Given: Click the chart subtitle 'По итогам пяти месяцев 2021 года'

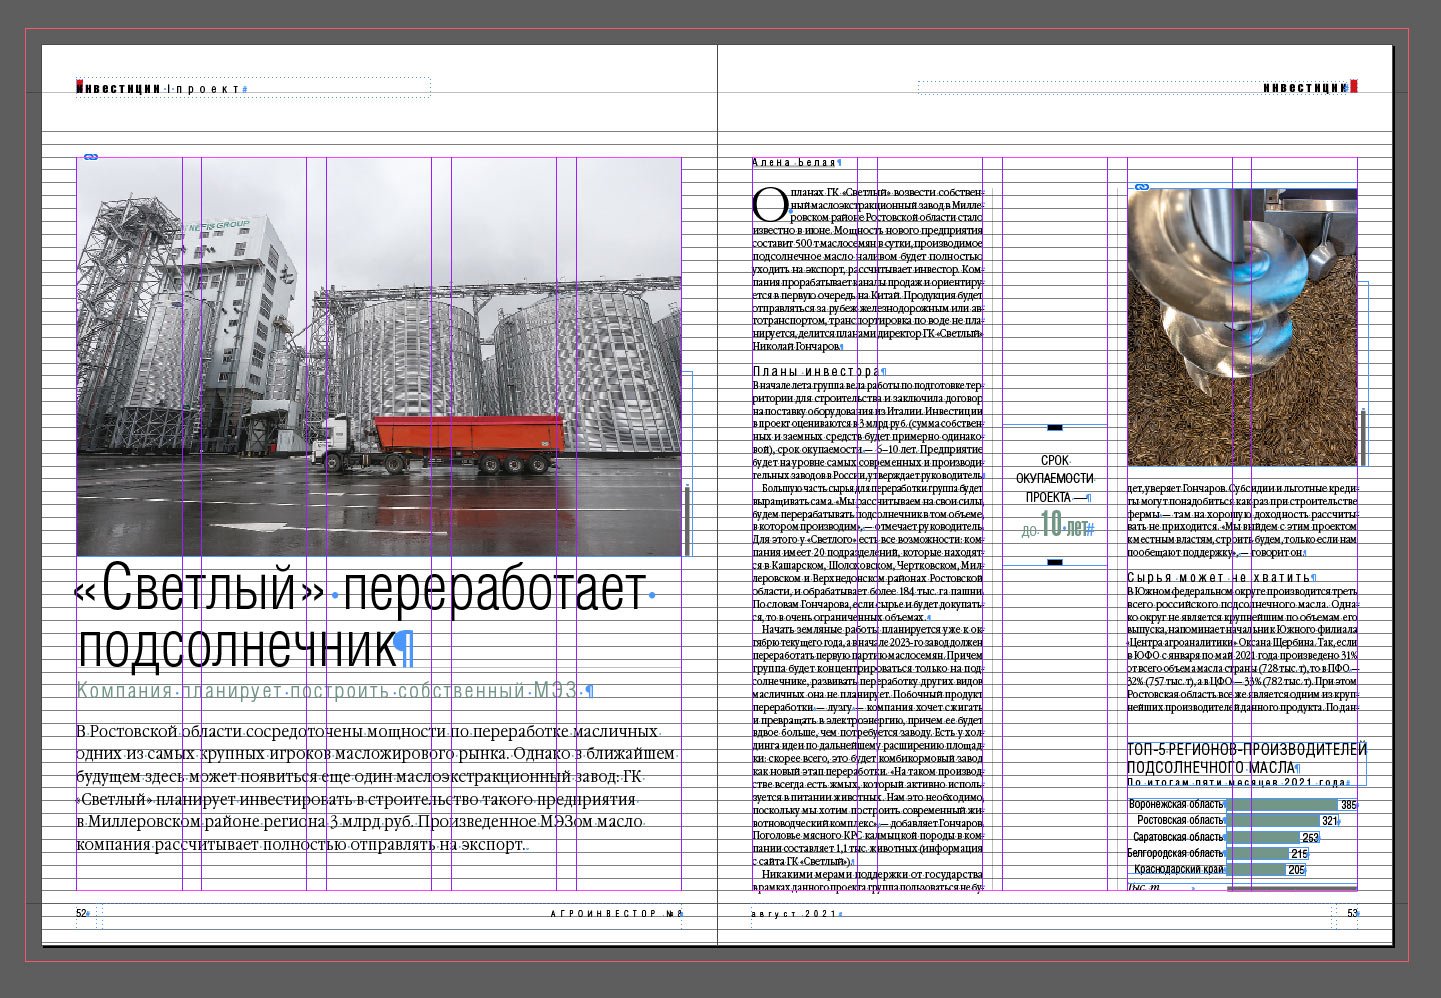Looking at the screenshot, I should tap(1236, 783).
